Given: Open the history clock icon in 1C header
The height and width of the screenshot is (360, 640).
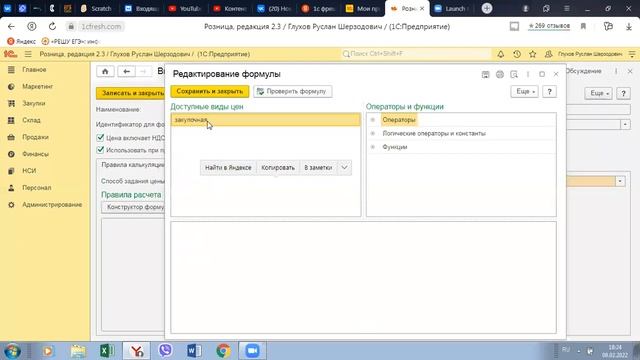Looking at the screenshot, I should coord(517,54).
